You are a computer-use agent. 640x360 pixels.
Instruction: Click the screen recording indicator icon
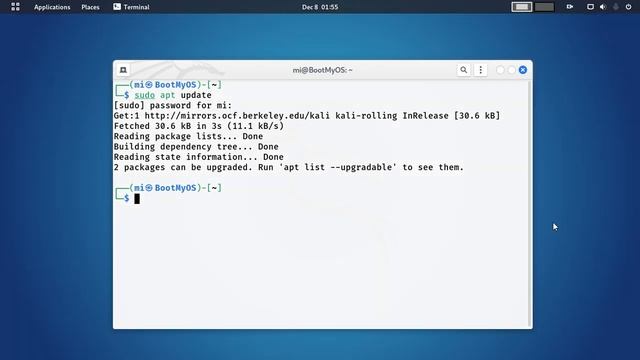(570, 7)
